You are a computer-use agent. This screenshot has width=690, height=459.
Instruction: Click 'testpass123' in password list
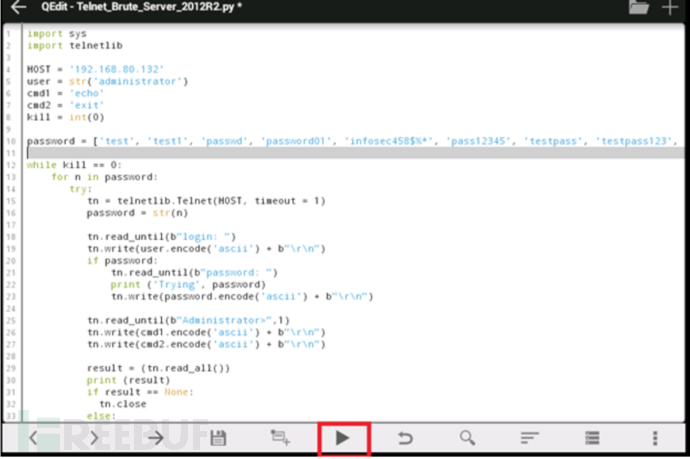636,141
